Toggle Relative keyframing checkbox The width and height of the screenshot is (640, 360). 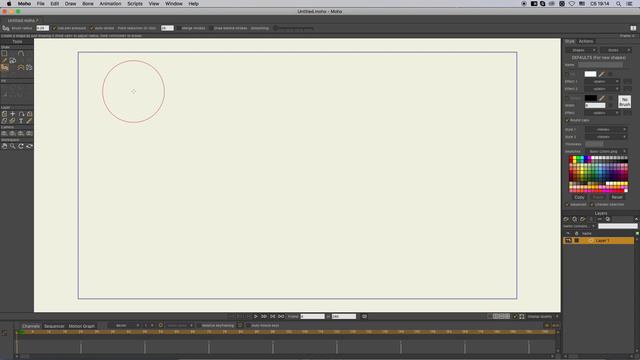(x=199, y=326)
